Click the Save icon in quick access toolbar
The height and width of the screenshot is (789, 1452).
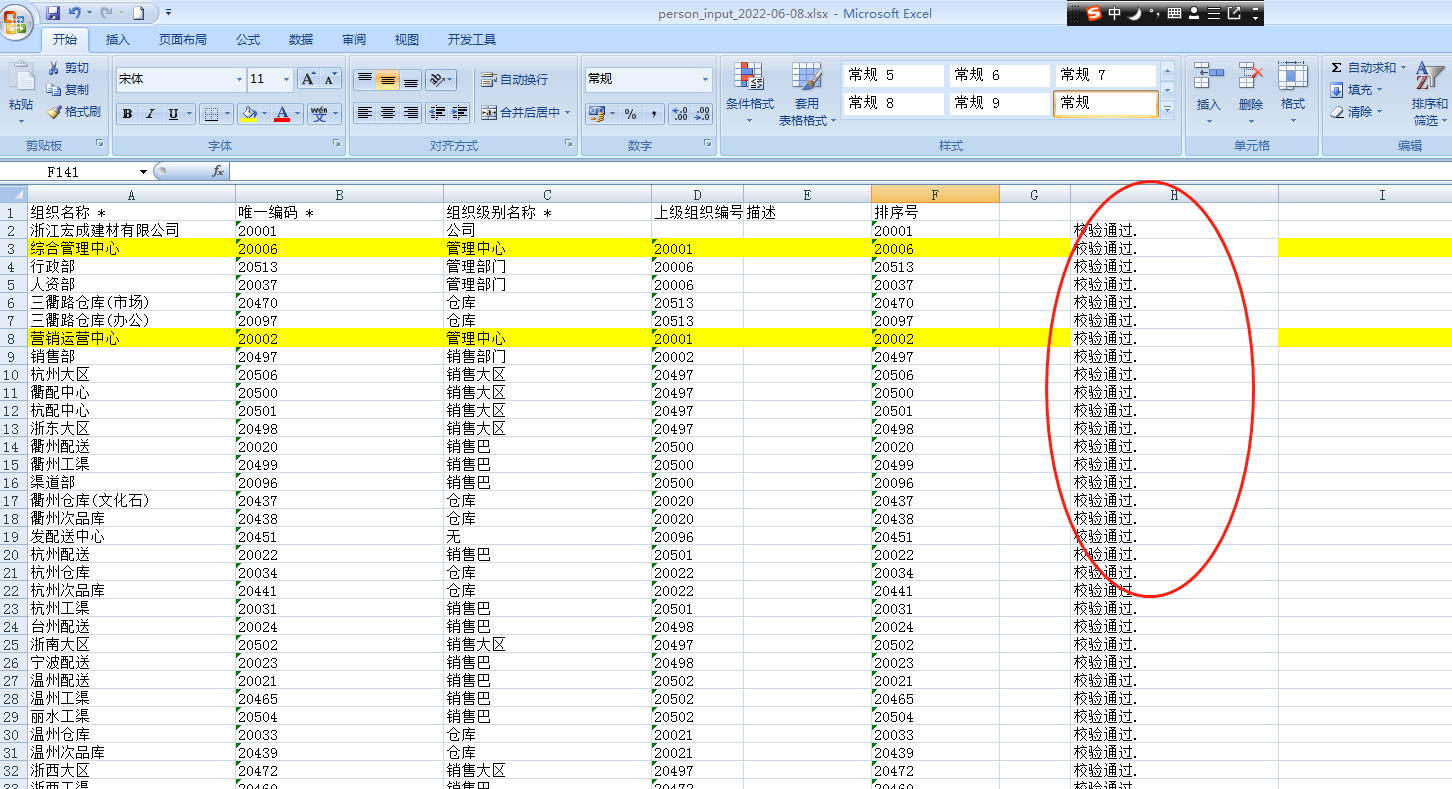tap(53, 13)
